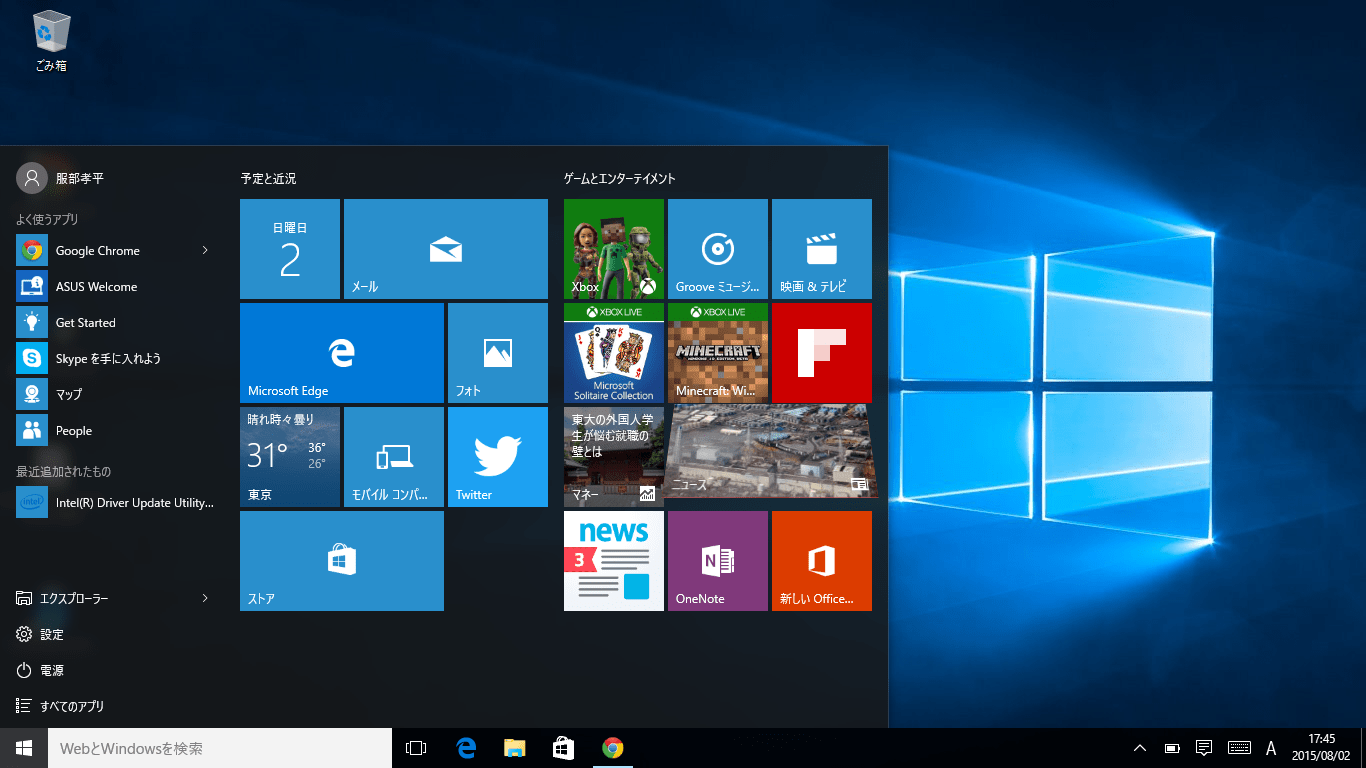The height and width of the screenshot is (768, 1366).
Task: Open the 映画 & テレビ tile
Action: click(822, 249)
